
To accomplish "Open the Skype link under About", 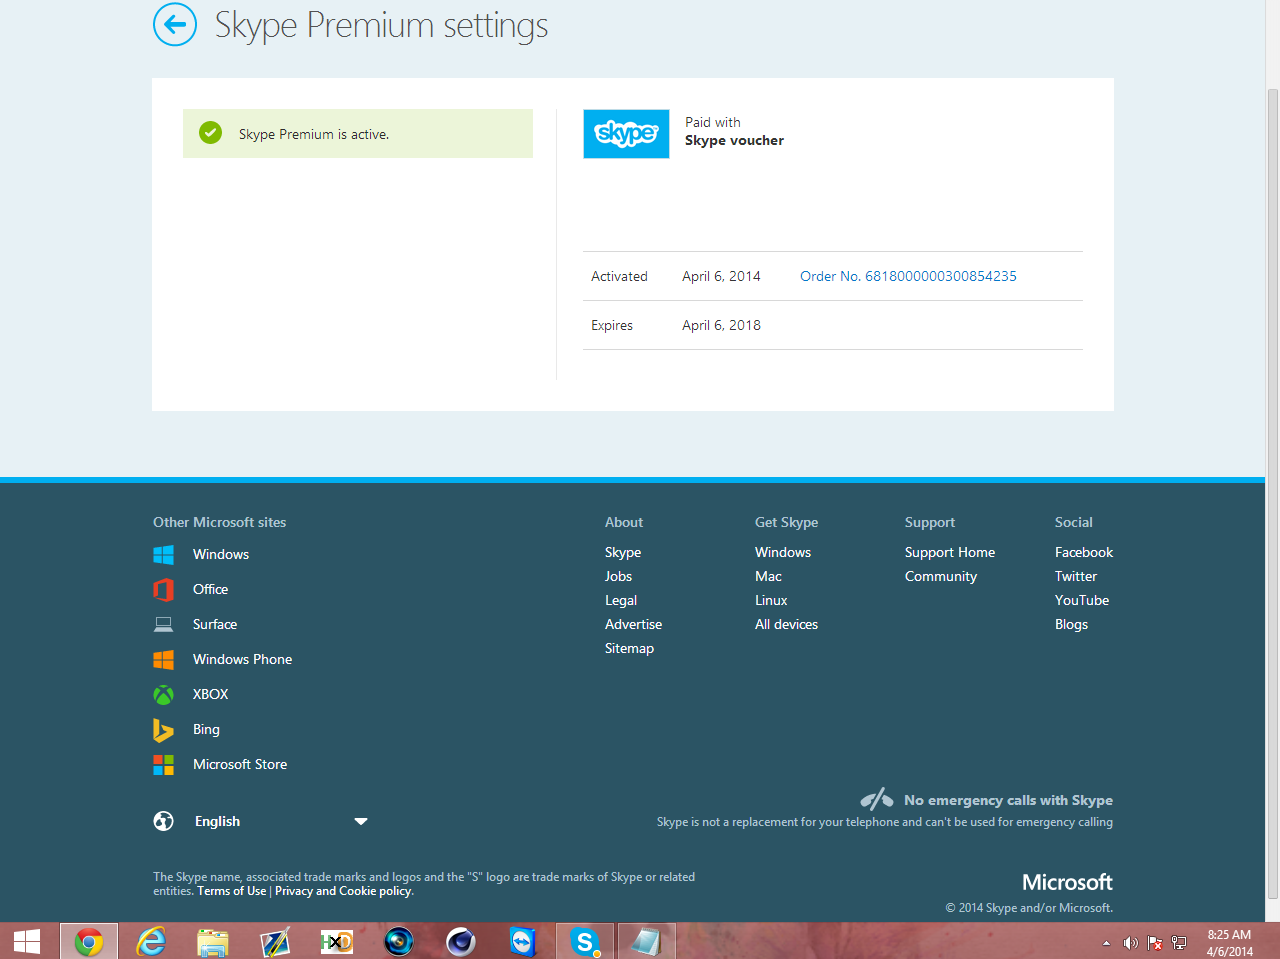I will click(623, 552).
